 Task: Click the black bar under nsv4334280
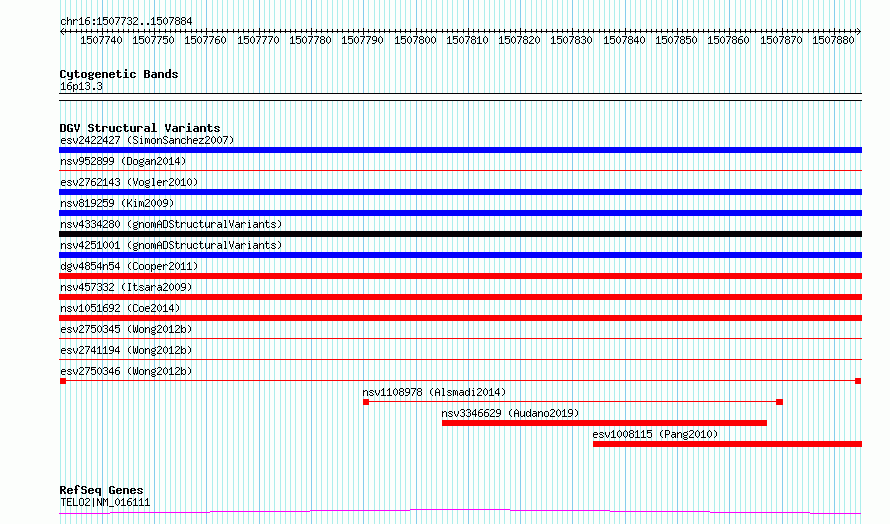pyautogui.click(x=460, y=234)
